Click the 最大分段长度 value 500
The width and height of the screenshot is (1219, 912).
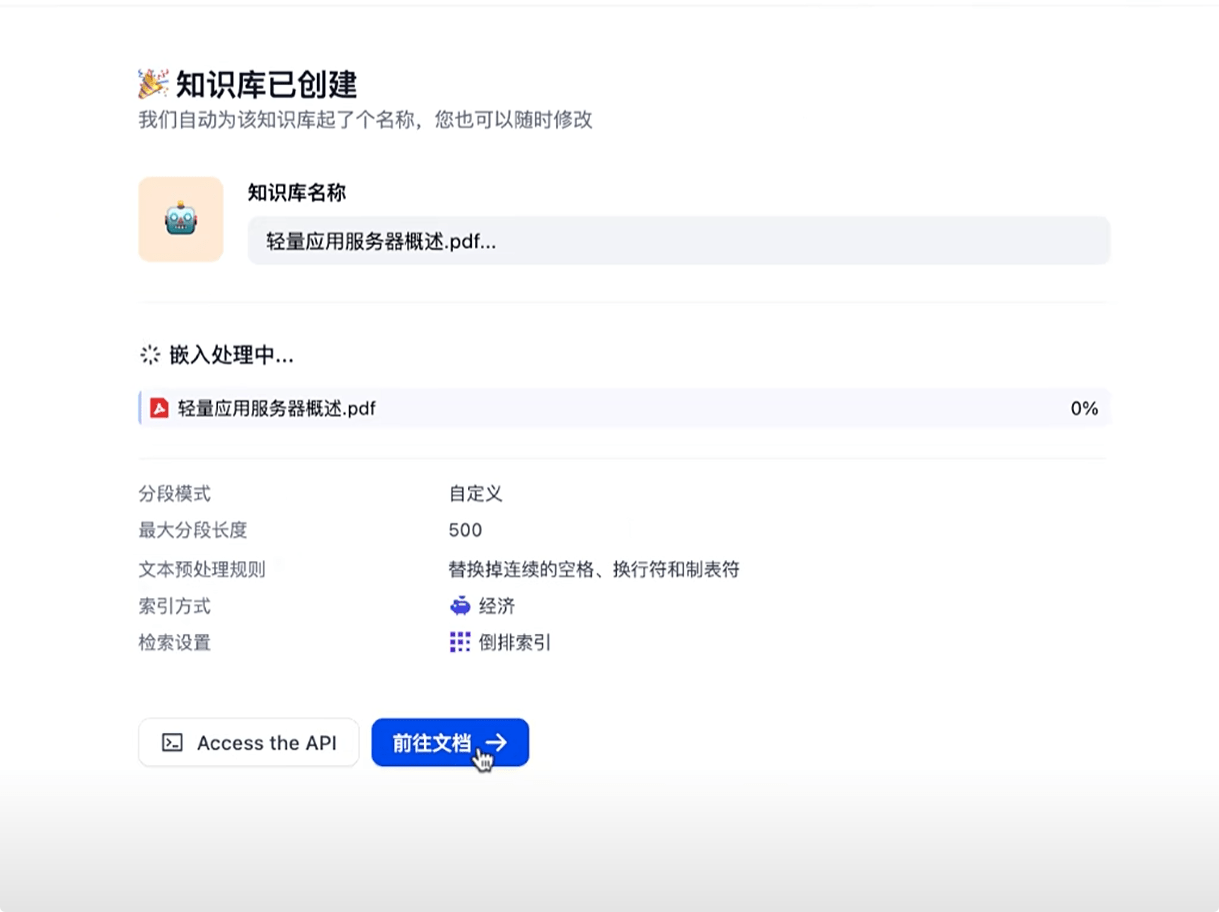tap(465, 530)
